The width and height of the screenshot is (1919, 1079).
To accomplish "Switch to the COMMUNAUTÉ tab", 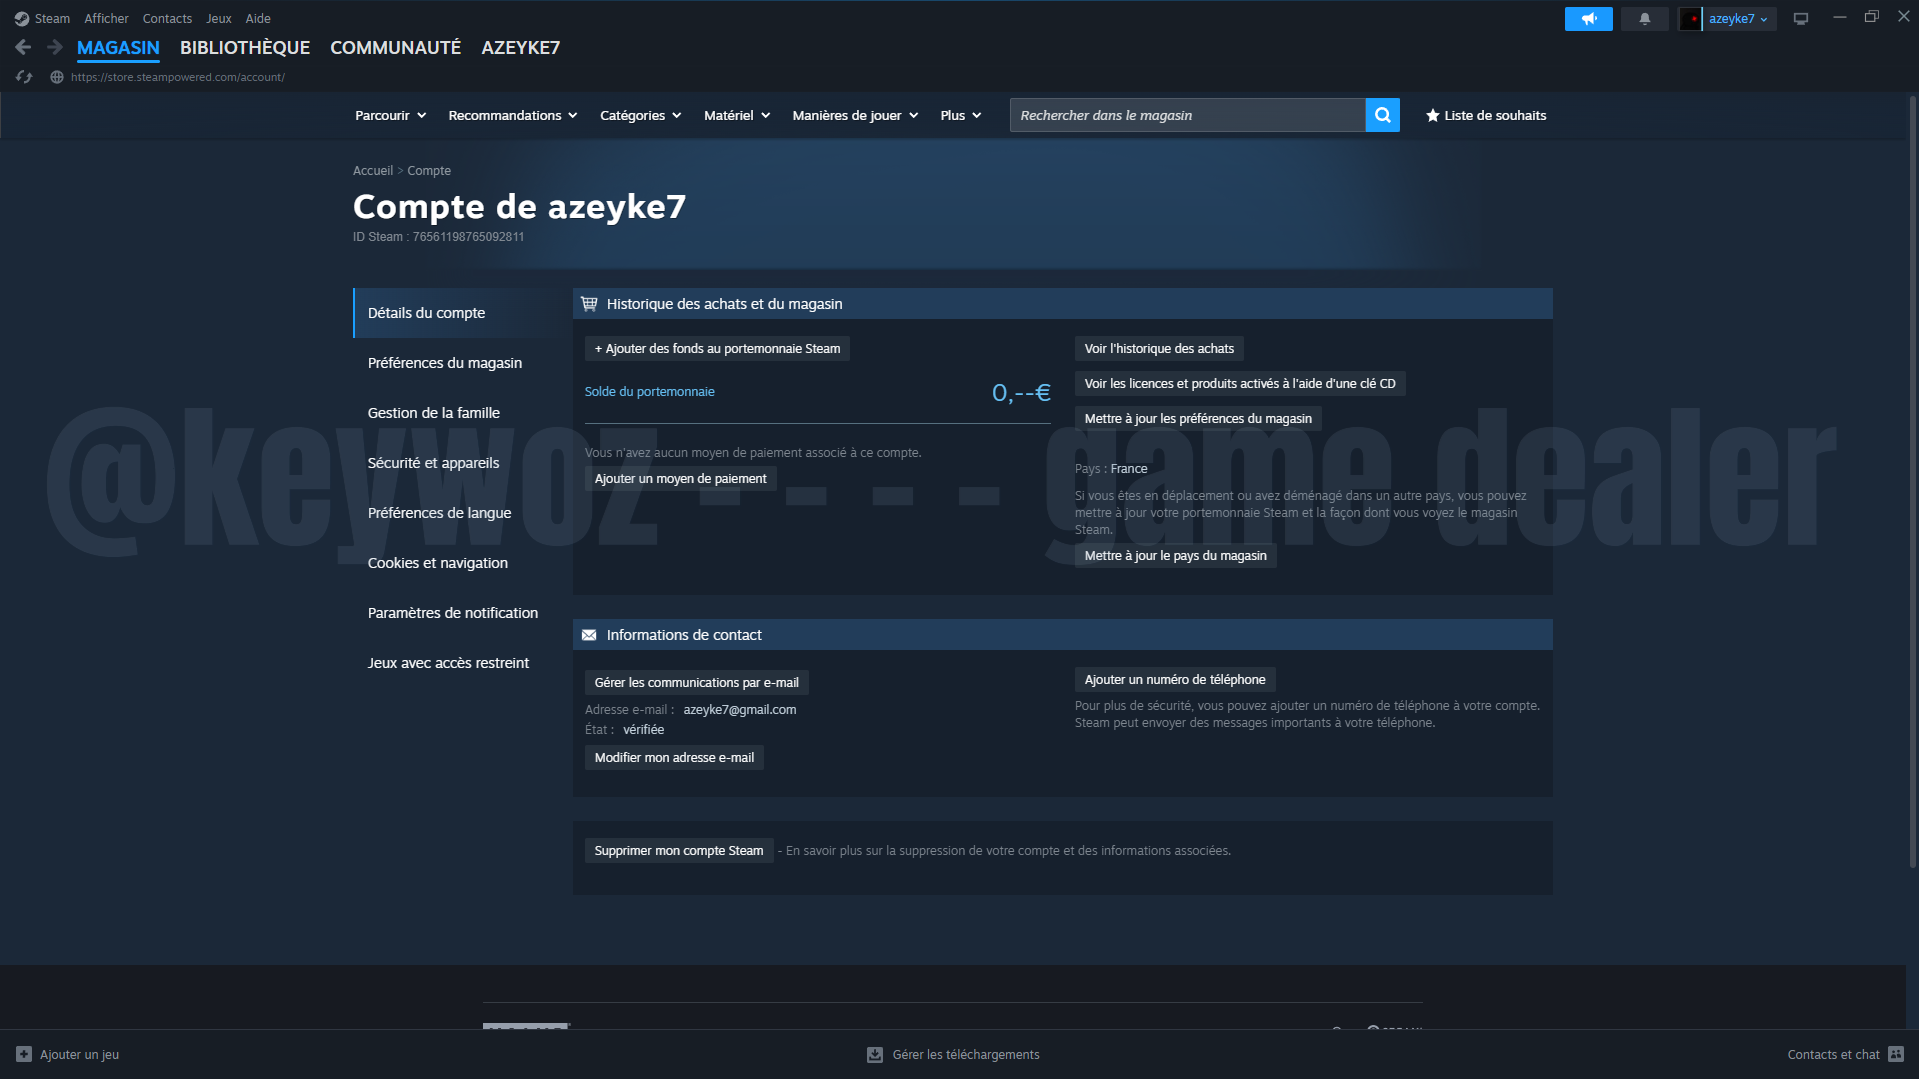I will (396, 48).
